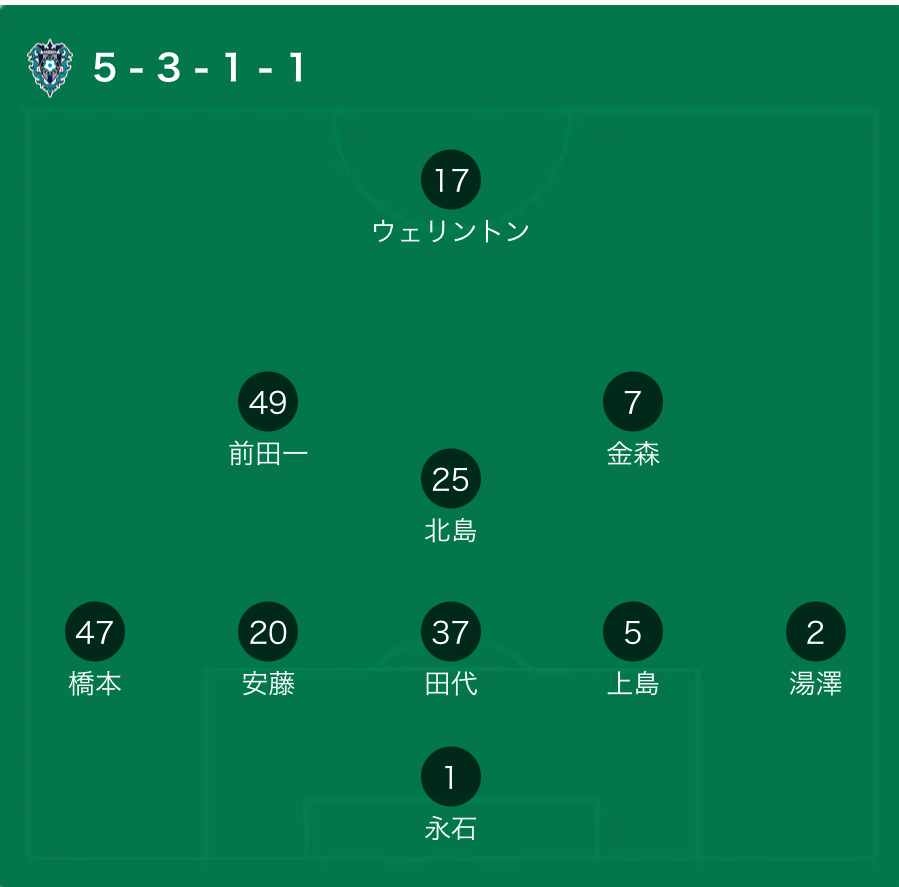The image size is (899, 887).
Task: Click the 5-3-1-1 formation heading
Action: (x=199, y=68)
